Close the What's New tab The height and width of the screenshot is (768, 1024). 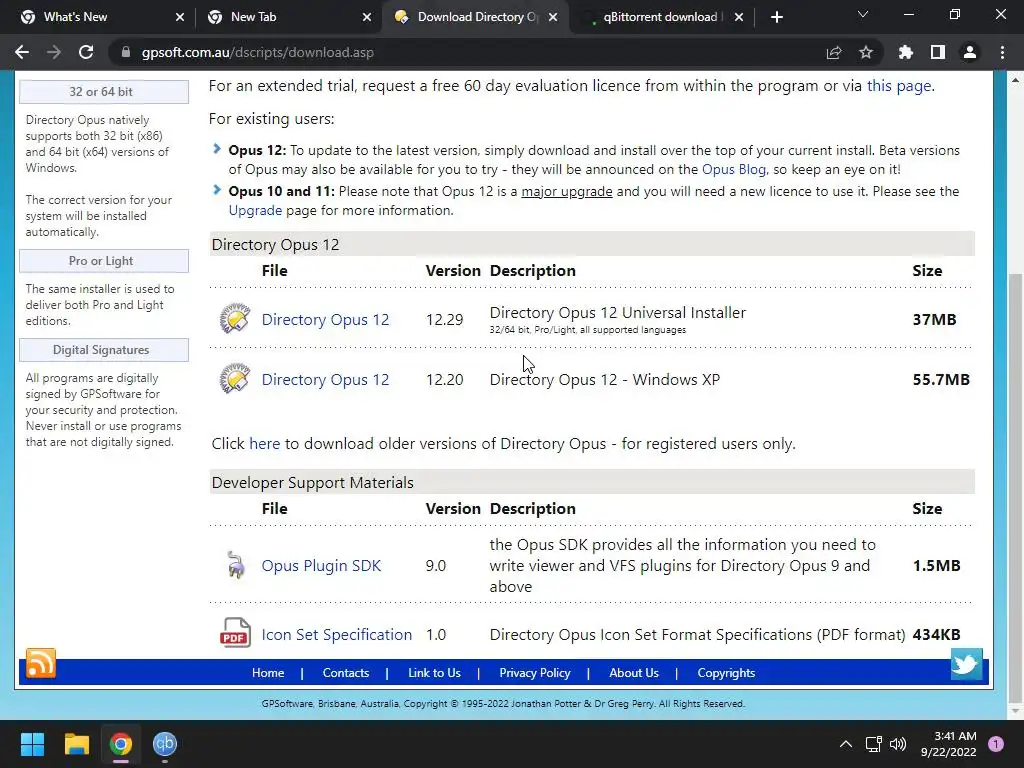[x=180, y=17]
